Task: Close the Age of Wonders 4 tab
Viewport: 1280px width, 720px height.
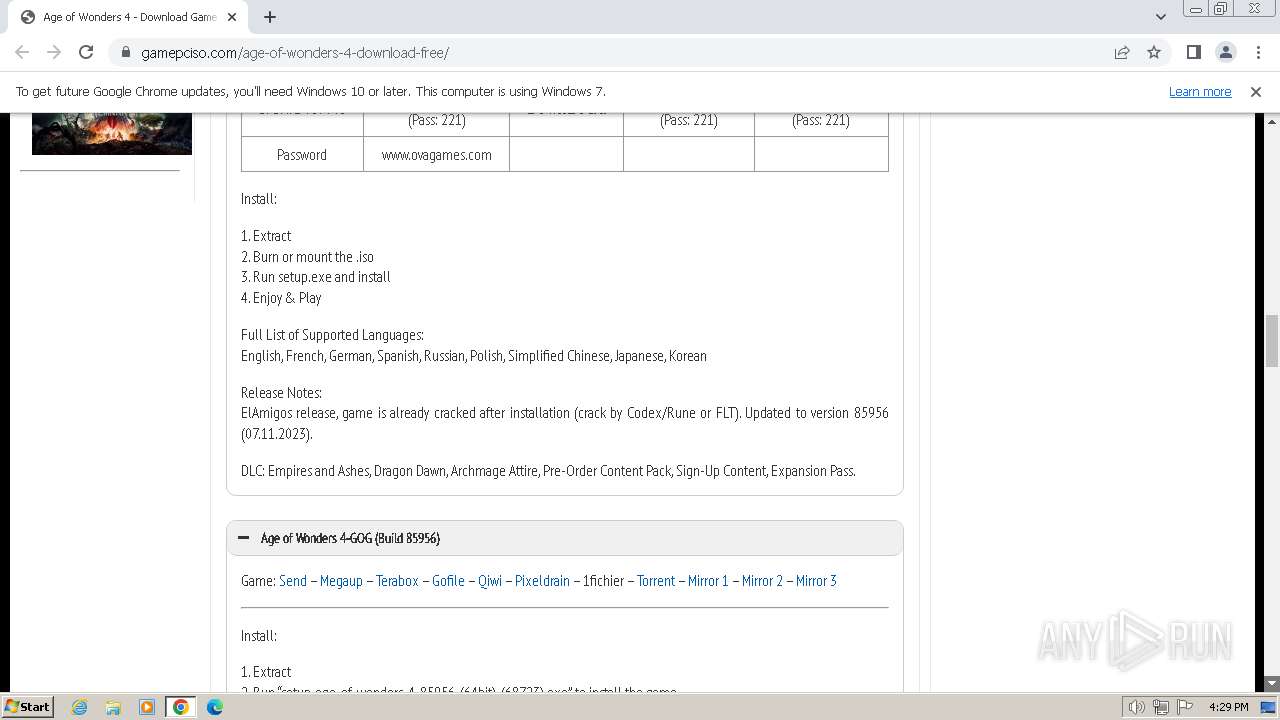Action: [x=232, y=17]
